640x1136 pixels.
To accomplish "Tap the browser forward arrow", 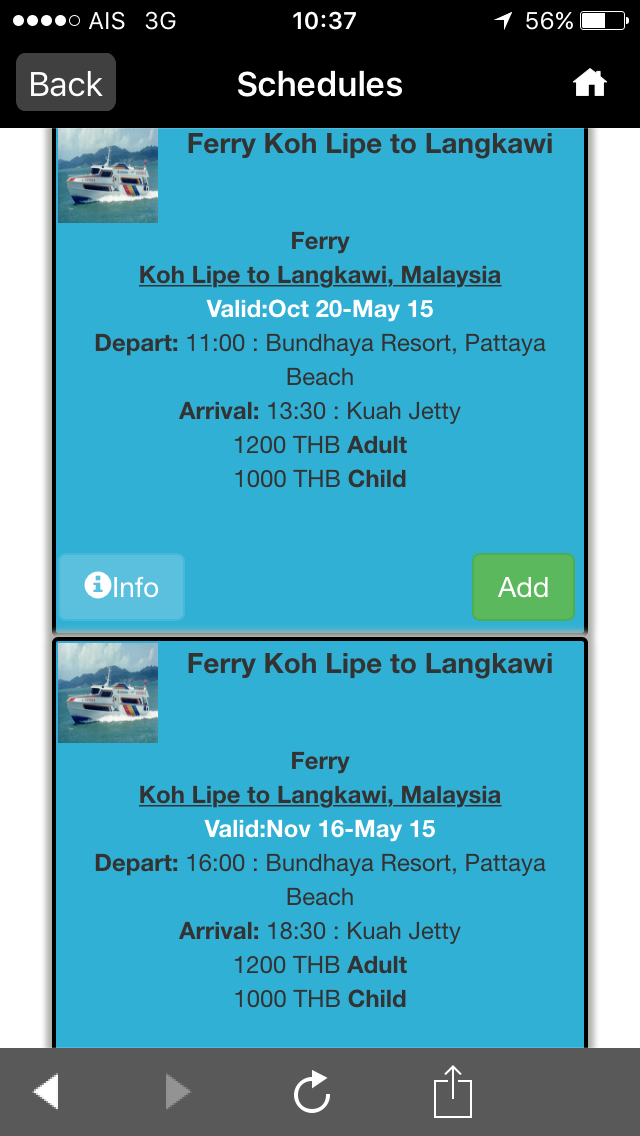I will coord(177,1090).
